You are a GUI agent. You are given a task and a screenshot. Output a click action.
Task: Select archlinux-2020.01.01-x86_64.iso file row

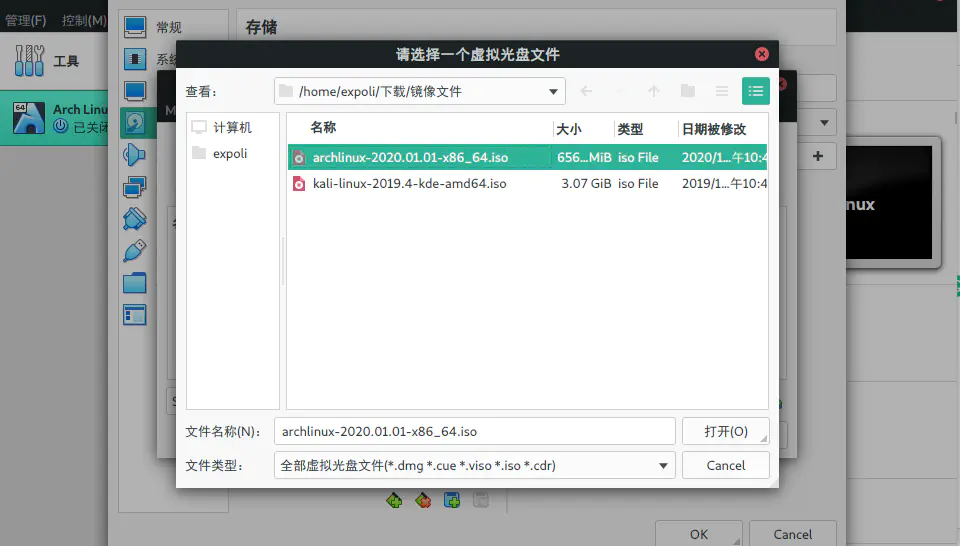[527, 157]
